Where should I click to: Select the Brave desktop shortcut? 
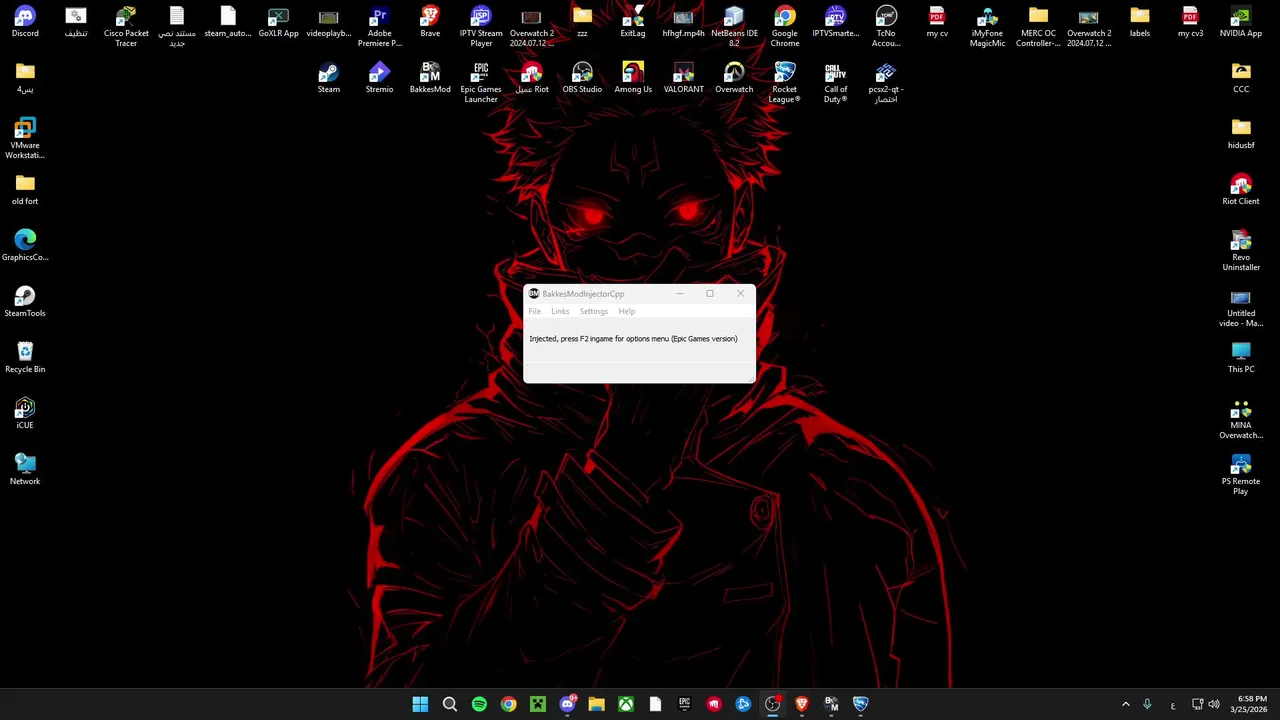click(430, 22)
